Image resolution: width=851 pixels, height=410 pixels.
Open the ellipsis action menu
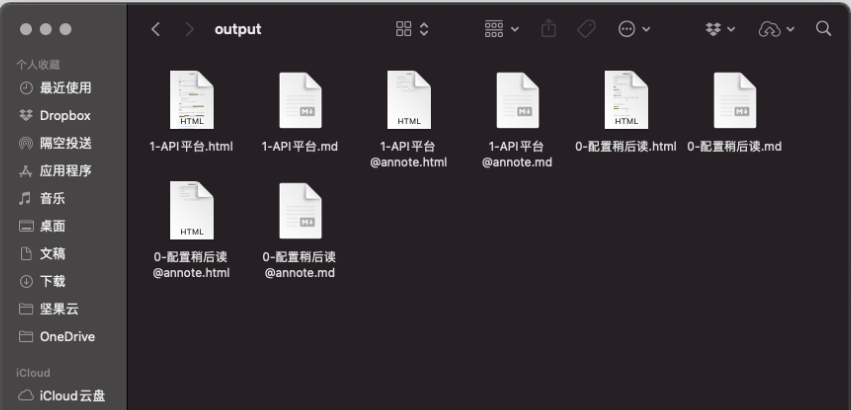(627, 29)
